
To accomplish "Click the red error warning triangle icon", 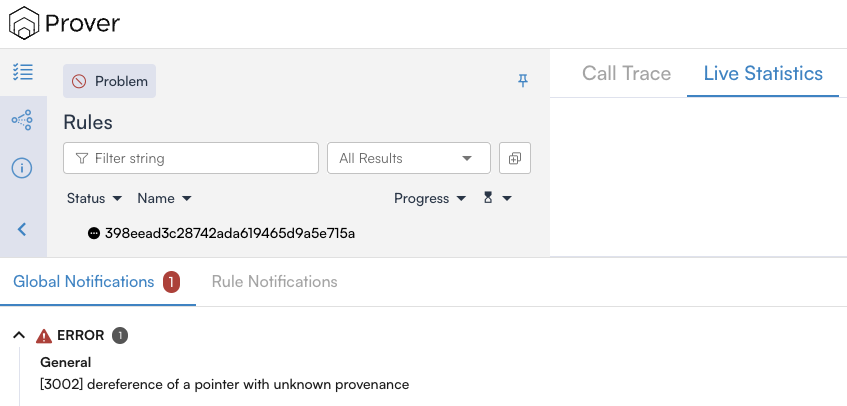I will (44, 336).
